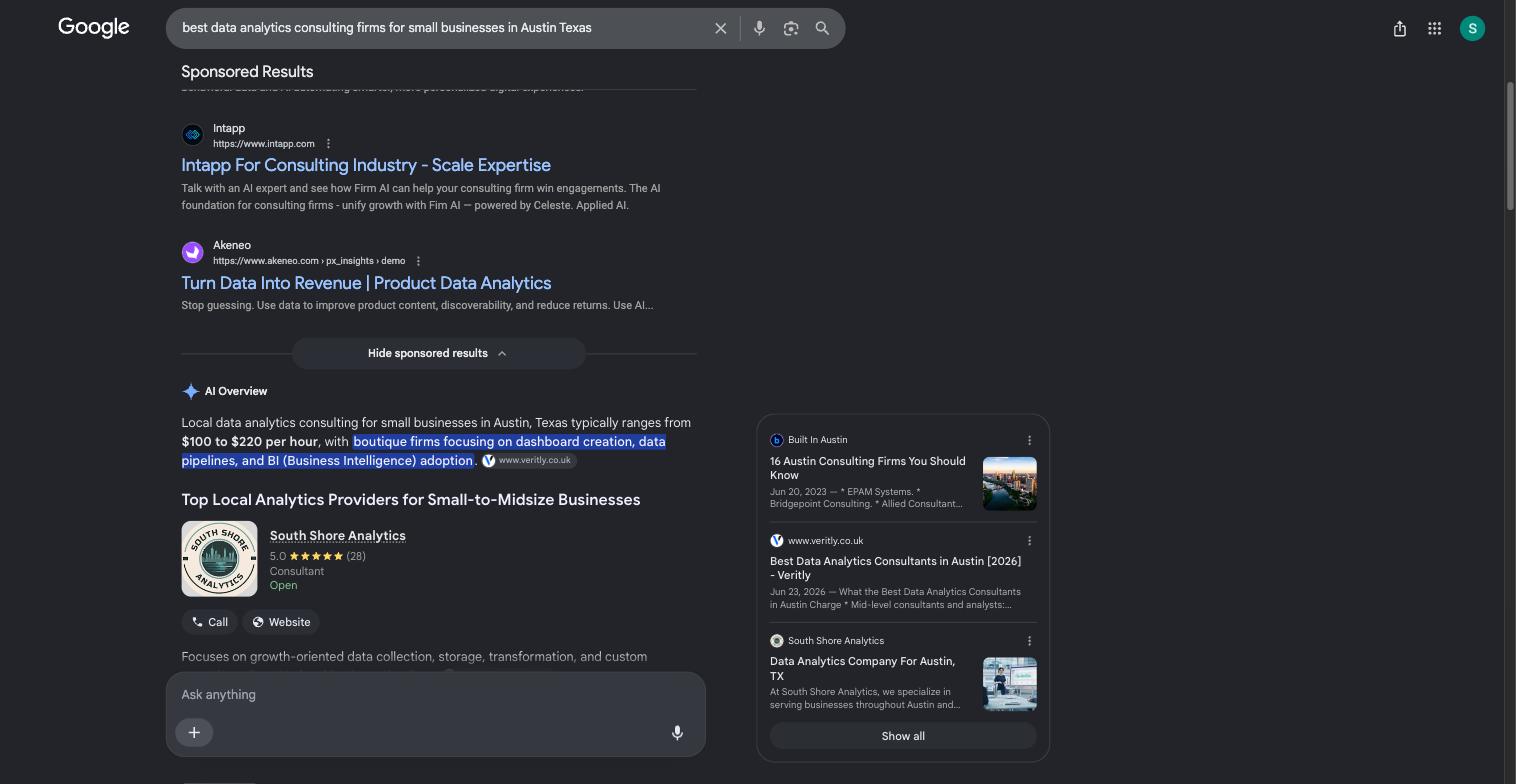This screenshot has width=1516, height=784.
Task: Open search by image (Lens)
Action: coord(791,28)
